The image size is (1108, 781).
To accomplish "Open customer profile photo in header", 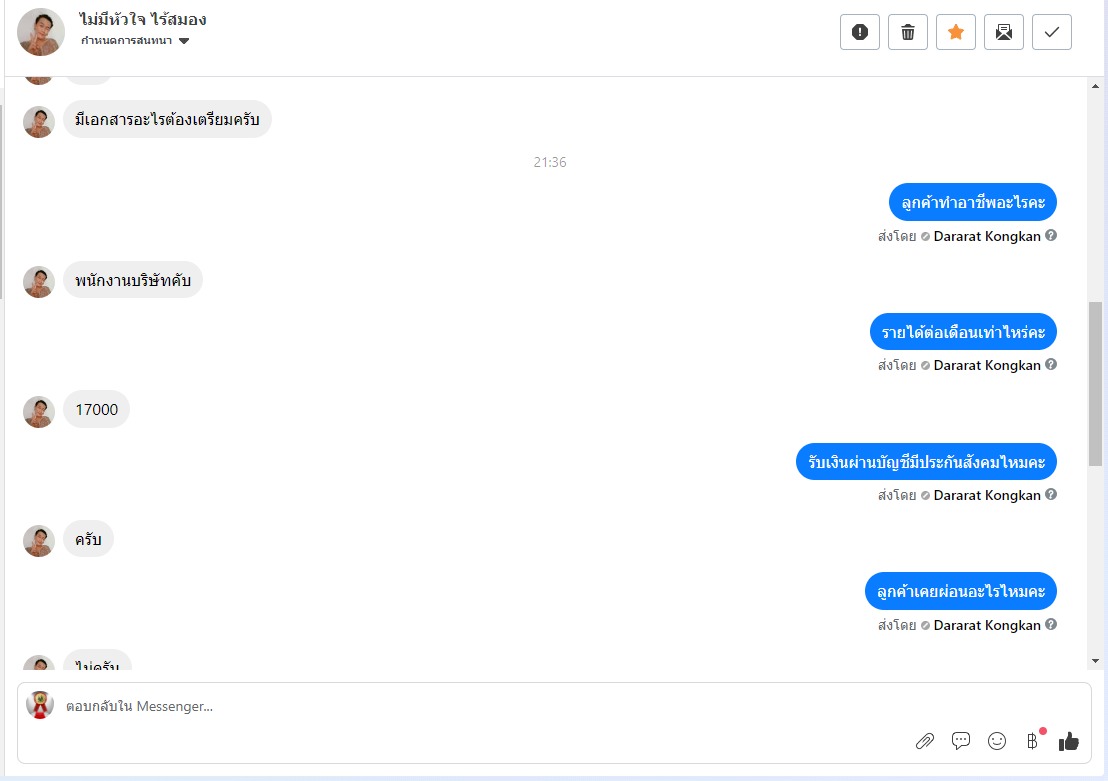I will click(x=41, y=32).
